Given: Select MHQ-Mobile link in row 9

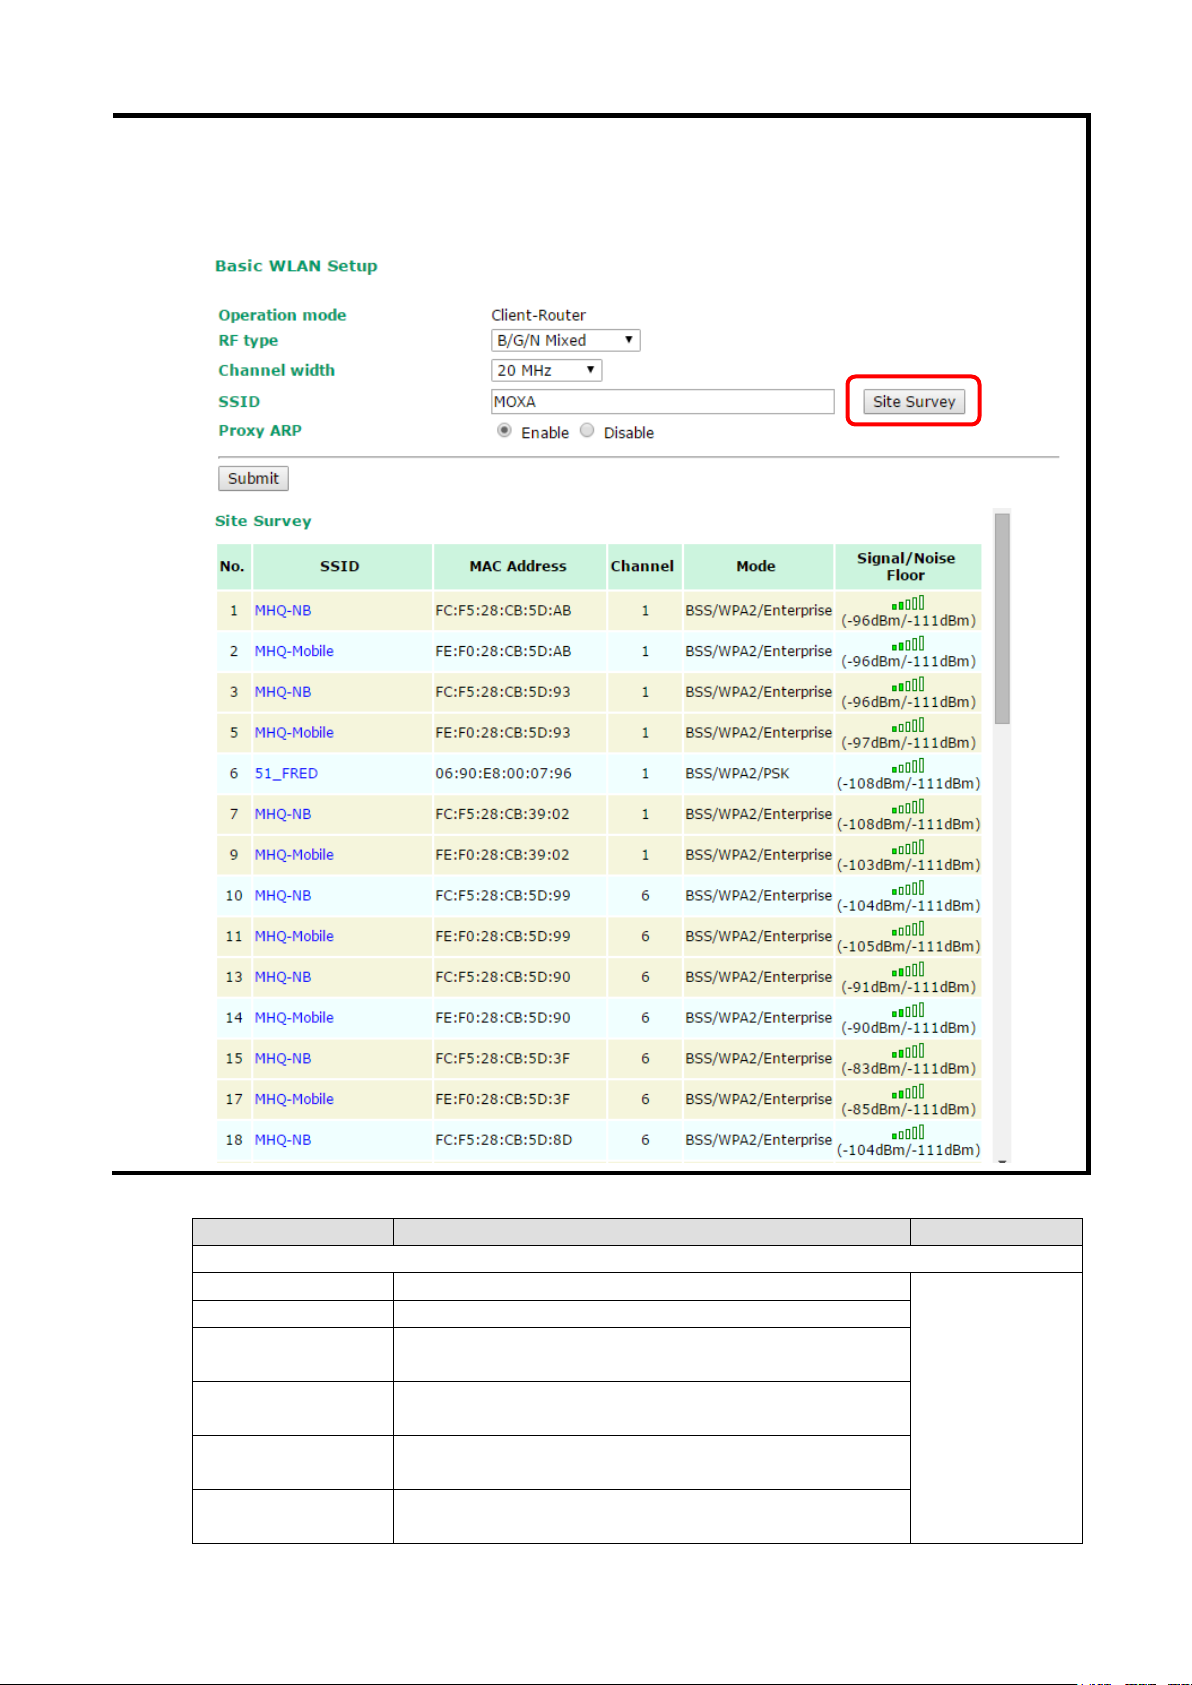Looking at the screenshot, I should 294,854.
